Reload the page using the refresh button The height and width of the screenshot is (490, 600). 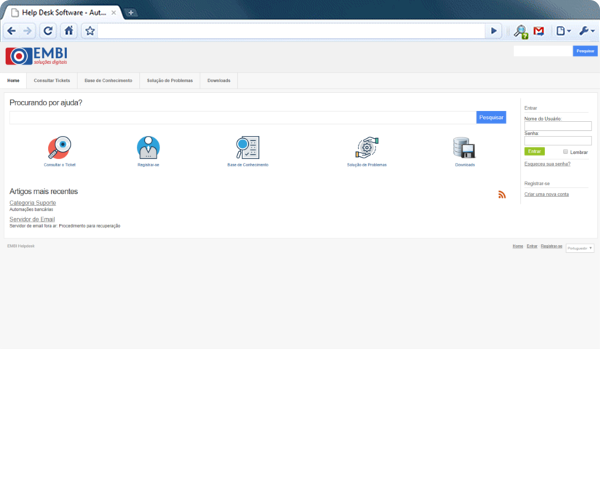coord(48,31)
